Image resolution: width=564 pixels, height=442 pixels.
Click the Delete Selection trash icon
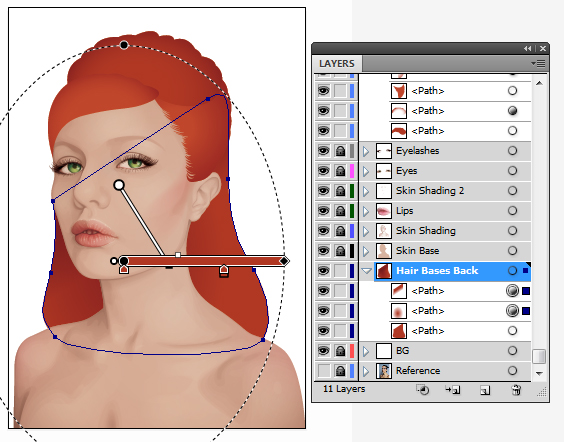point(516,390)
